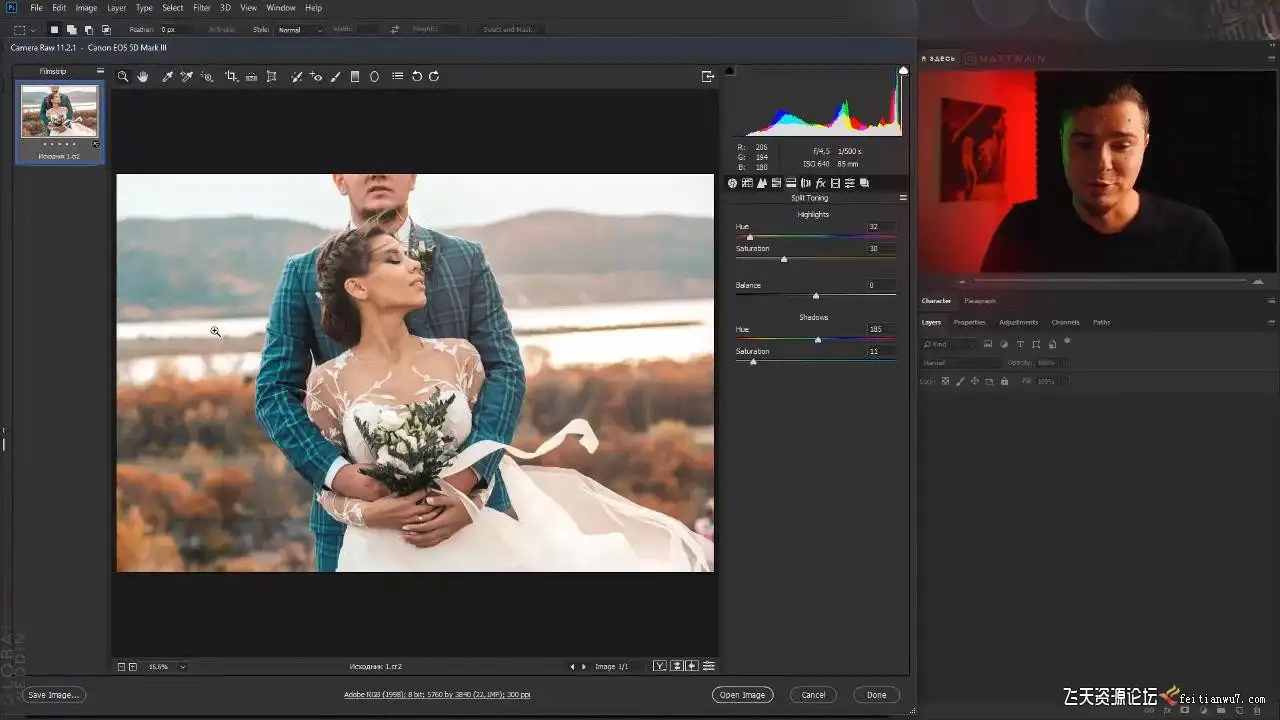
Task: Pick the White Balance eyedropper tool
Action: point(167,76)
